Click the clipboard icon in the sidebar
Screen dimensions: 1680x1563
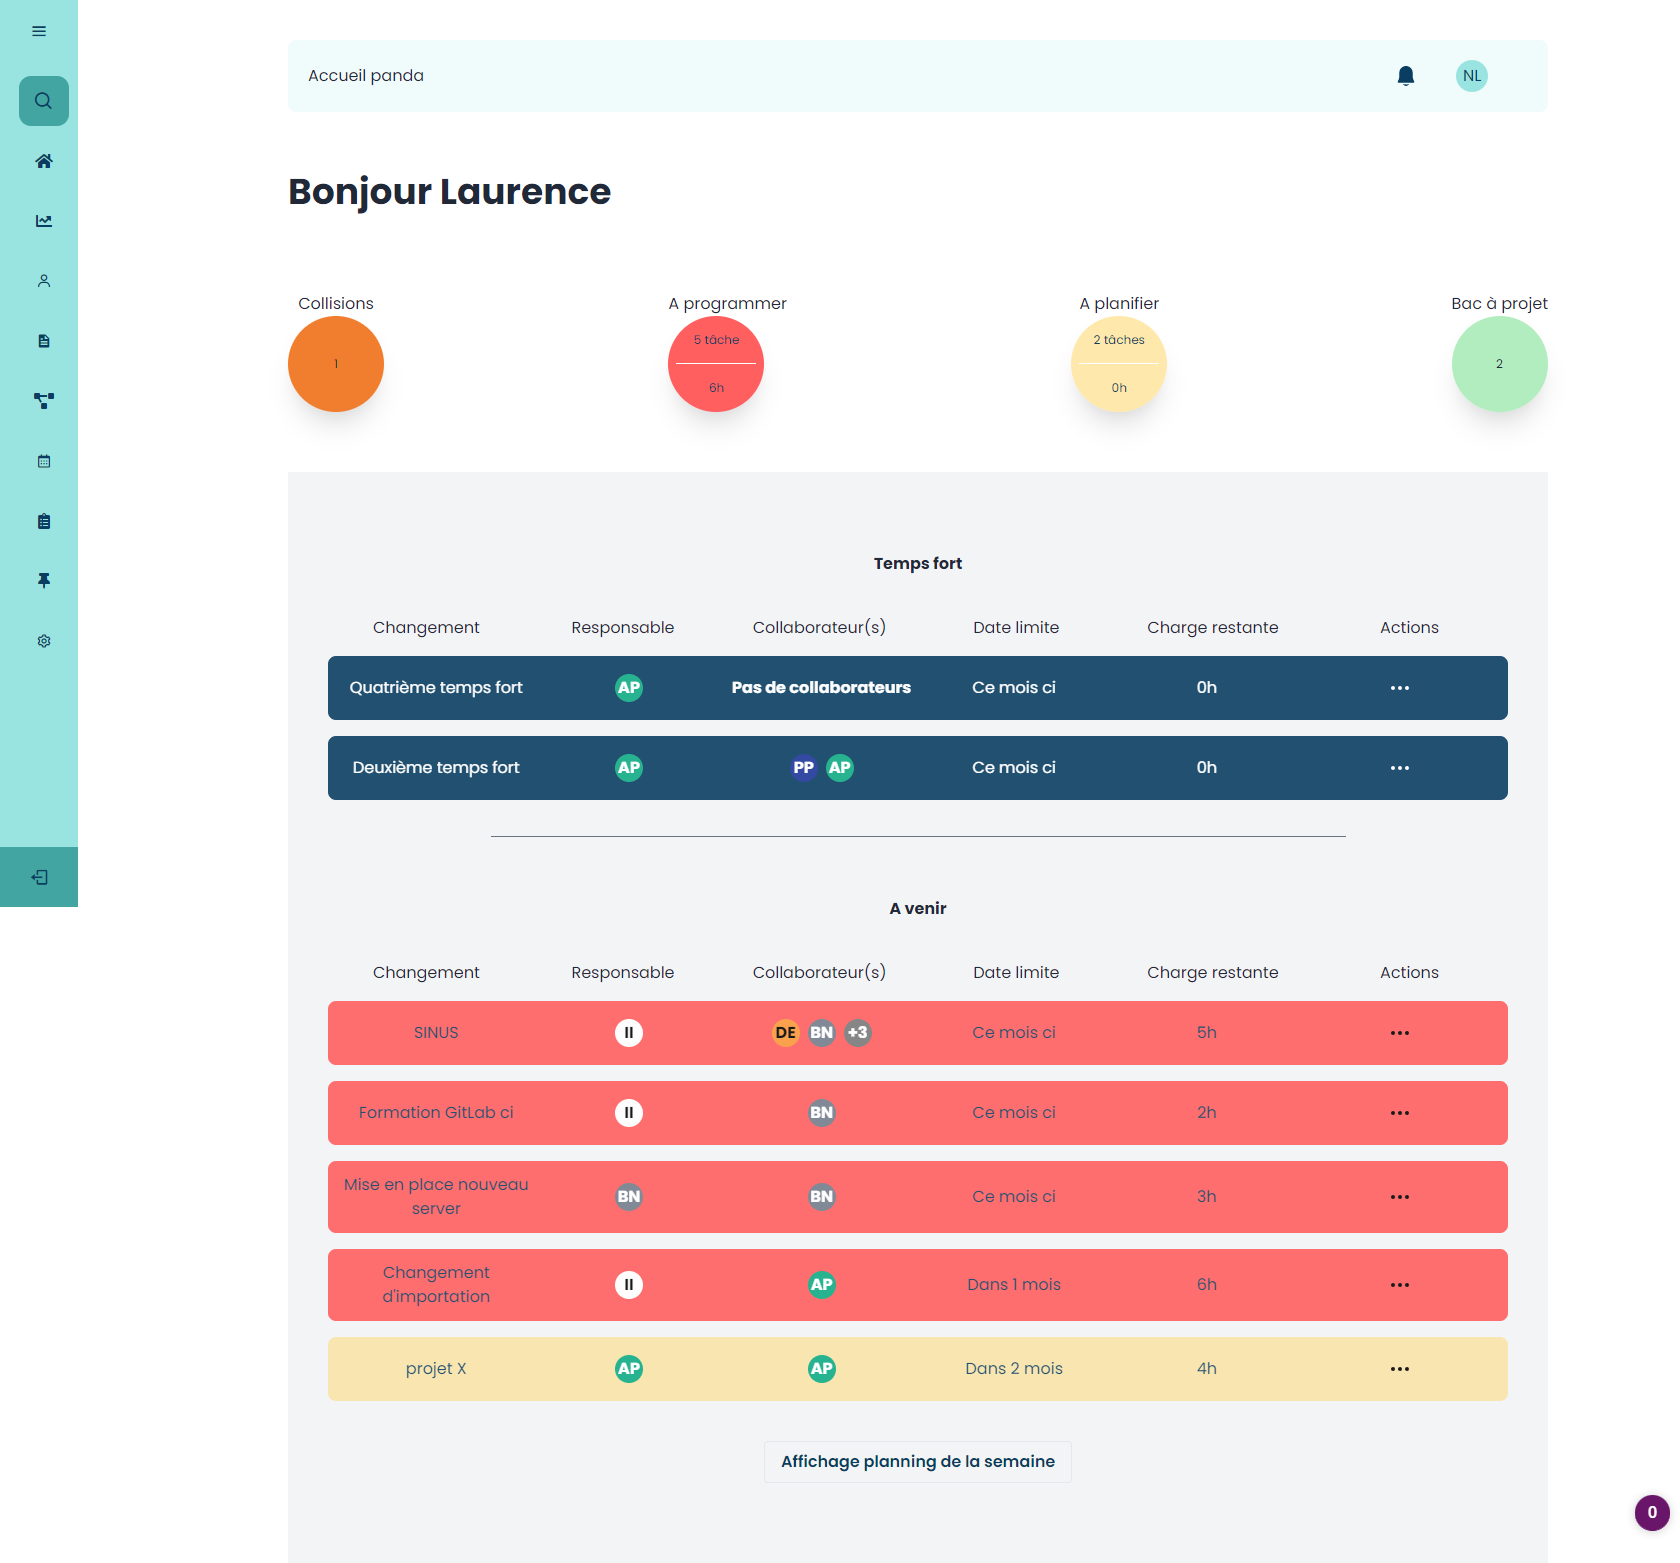tap(43, 521)
